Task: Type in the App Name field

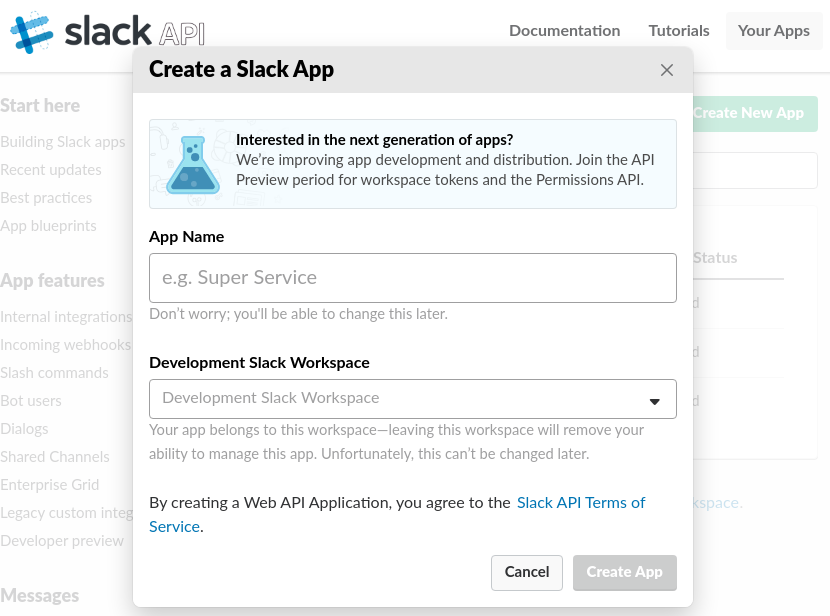Action: [x=412, y=278]
